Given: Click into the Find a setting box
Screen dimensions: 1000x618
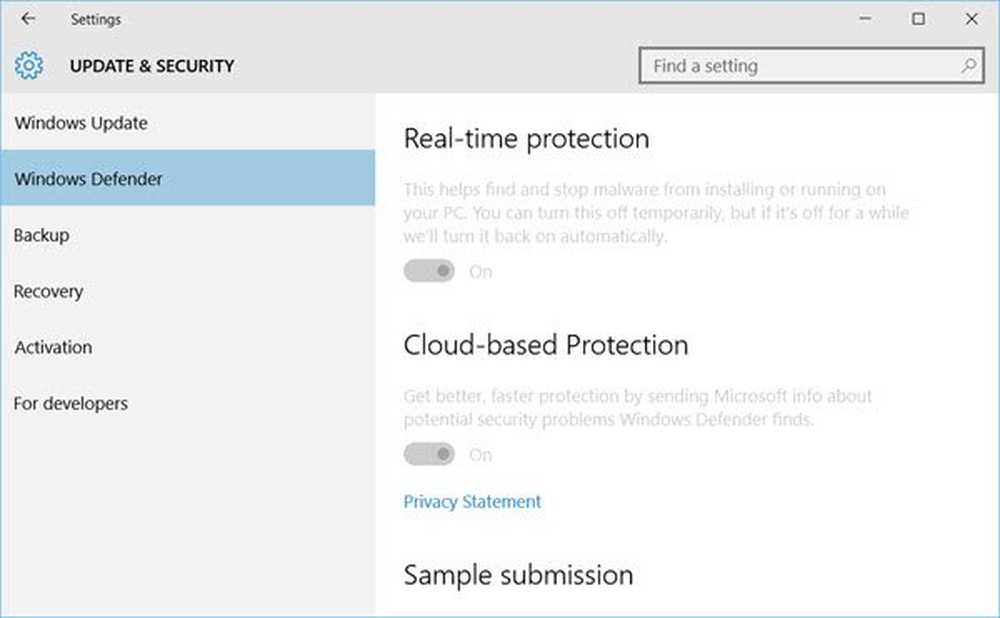Looking at the screenshot, I should click(800, 66).
